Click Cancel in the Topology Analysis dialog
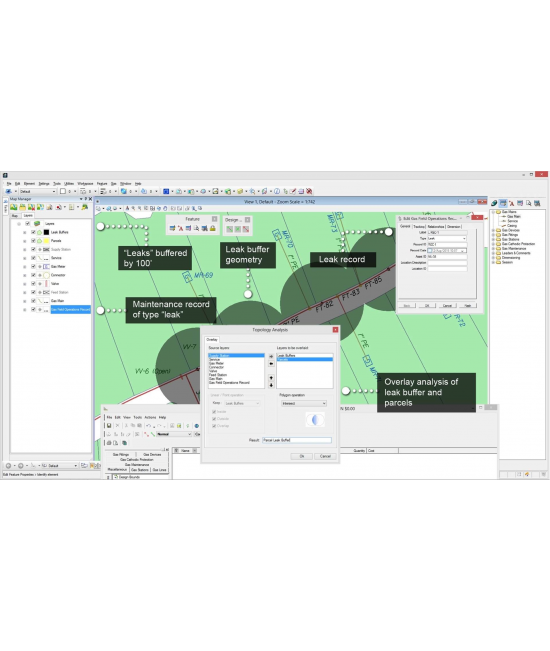The width and height of the screenshot is (550, 651). [x=325, y=456]
